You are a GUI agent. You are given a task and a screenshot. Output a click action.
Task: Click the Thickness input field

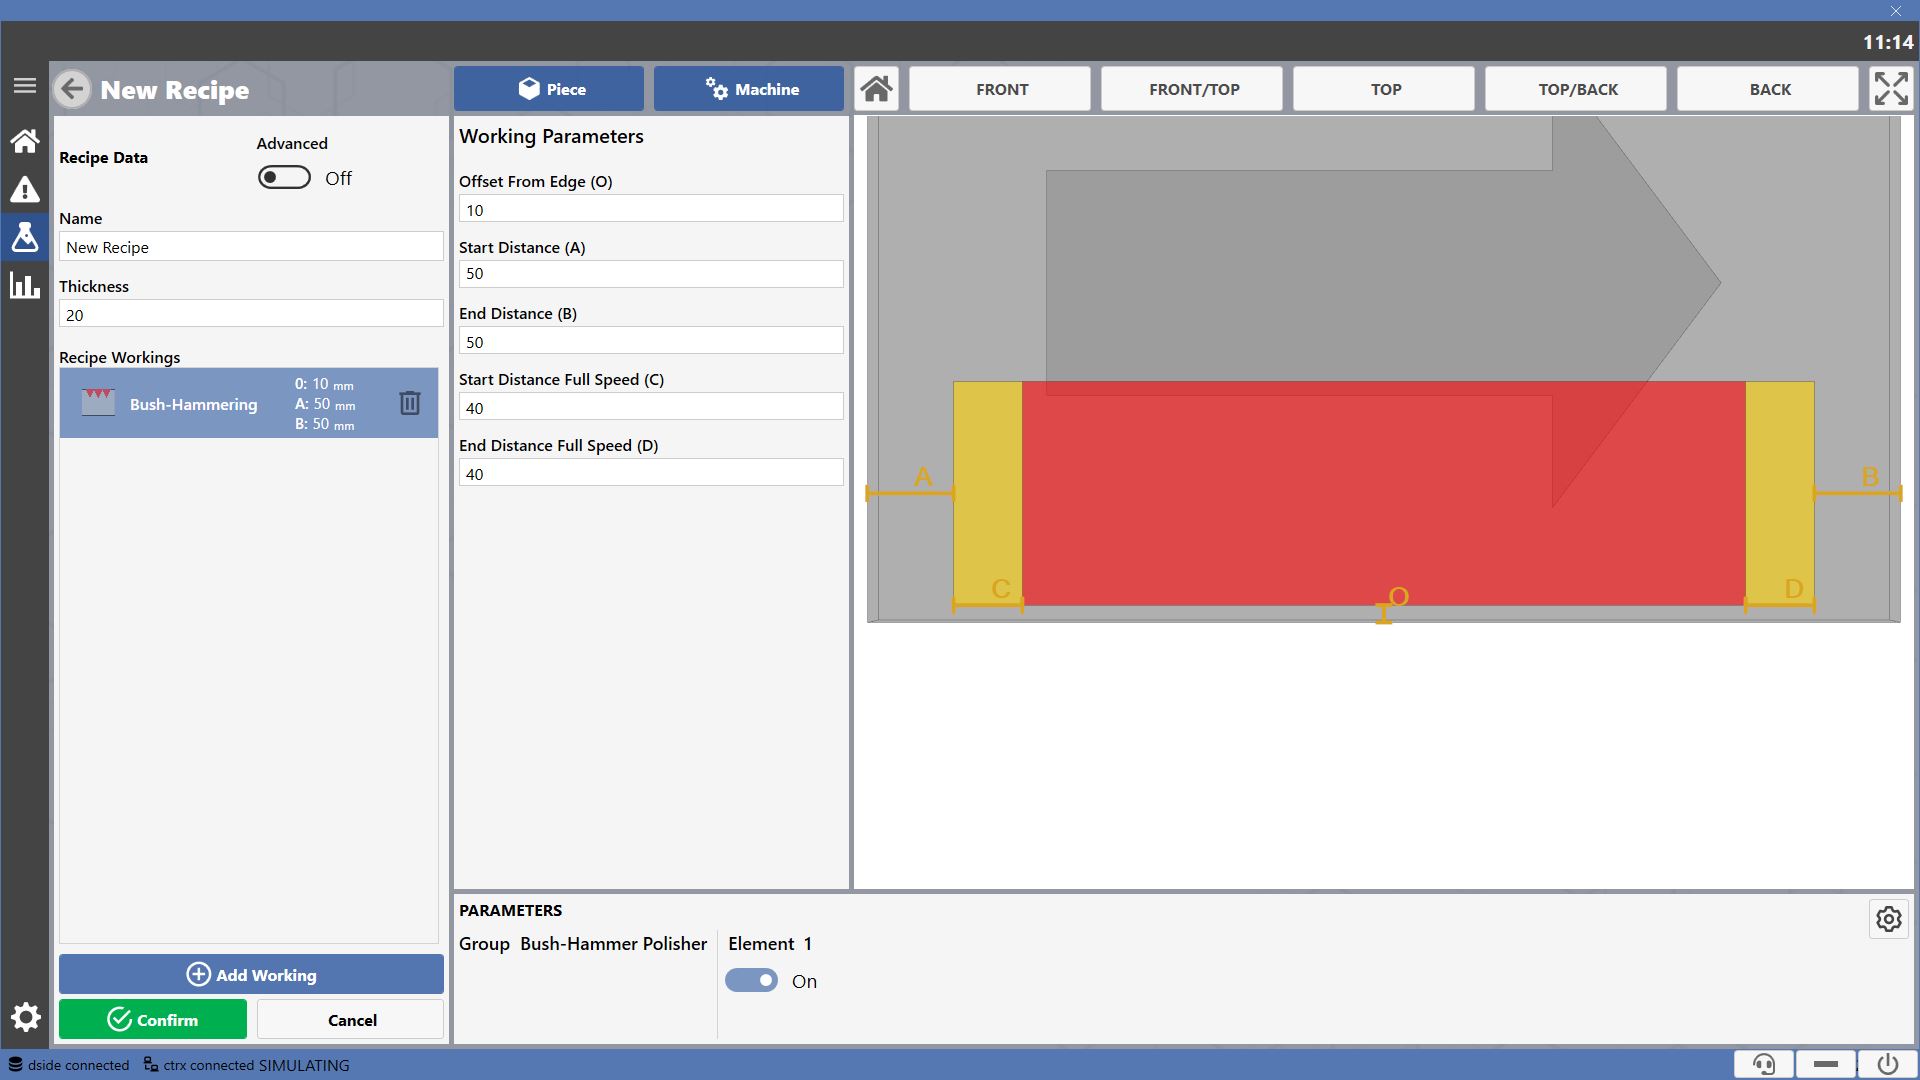(251, 314)
